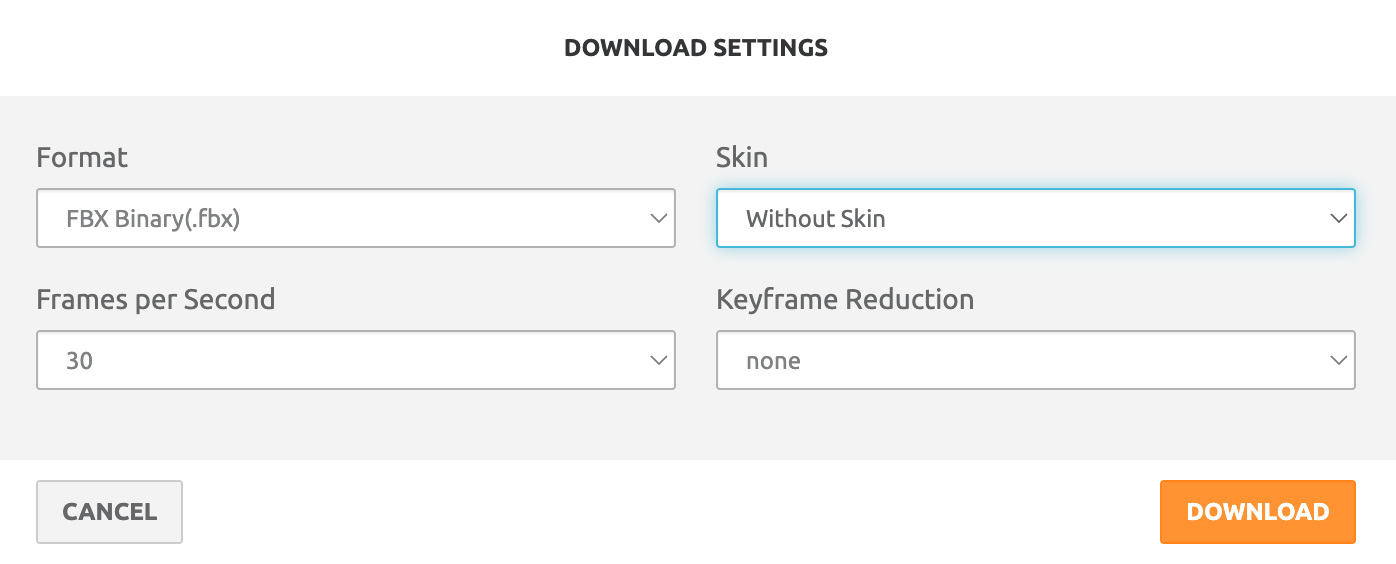Click the "30" frames value

pos(79,360)
